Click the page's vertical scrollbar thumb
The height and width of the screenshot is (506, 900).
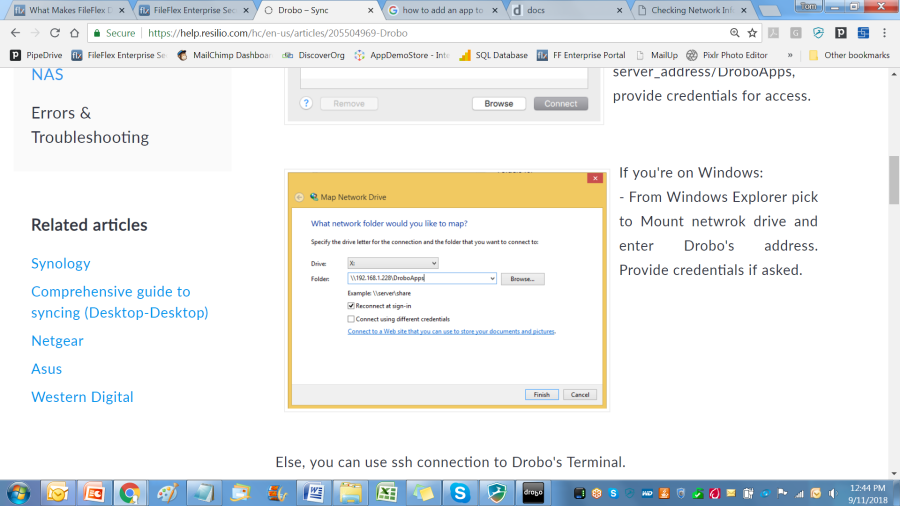894,180
